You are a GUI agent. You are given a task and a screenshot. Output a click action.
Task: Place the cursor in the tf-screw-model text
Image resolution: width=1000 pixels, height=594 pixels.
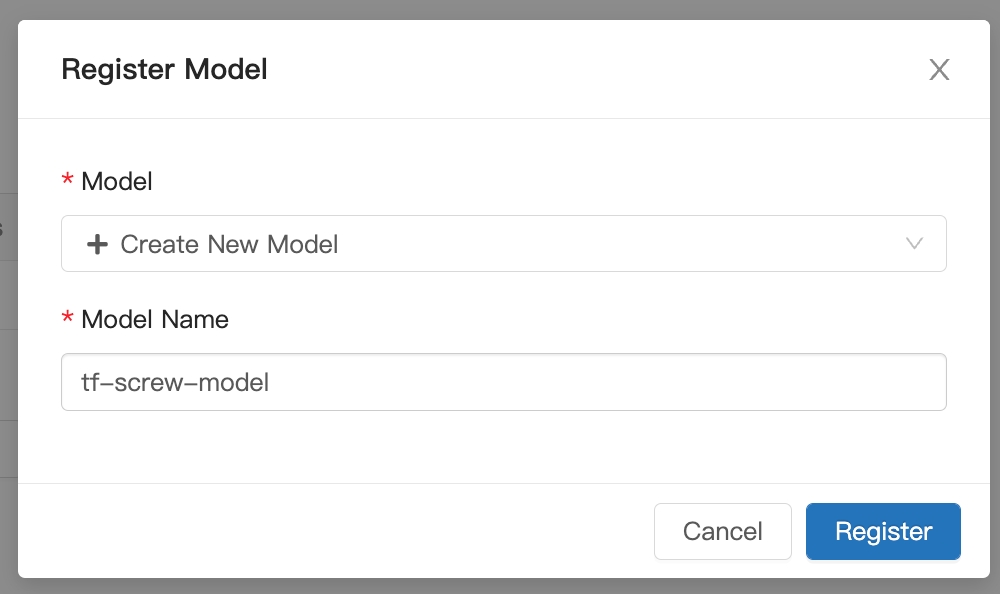point(175,382)
